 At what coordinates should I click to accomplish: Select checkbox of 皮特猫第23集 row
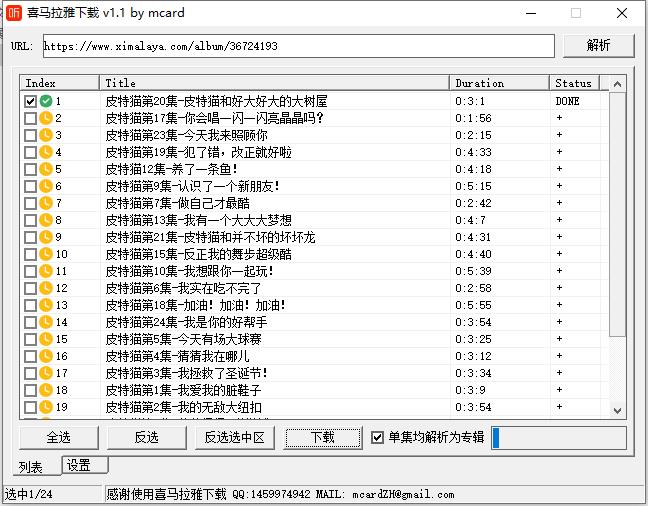(x=30, y=135)
